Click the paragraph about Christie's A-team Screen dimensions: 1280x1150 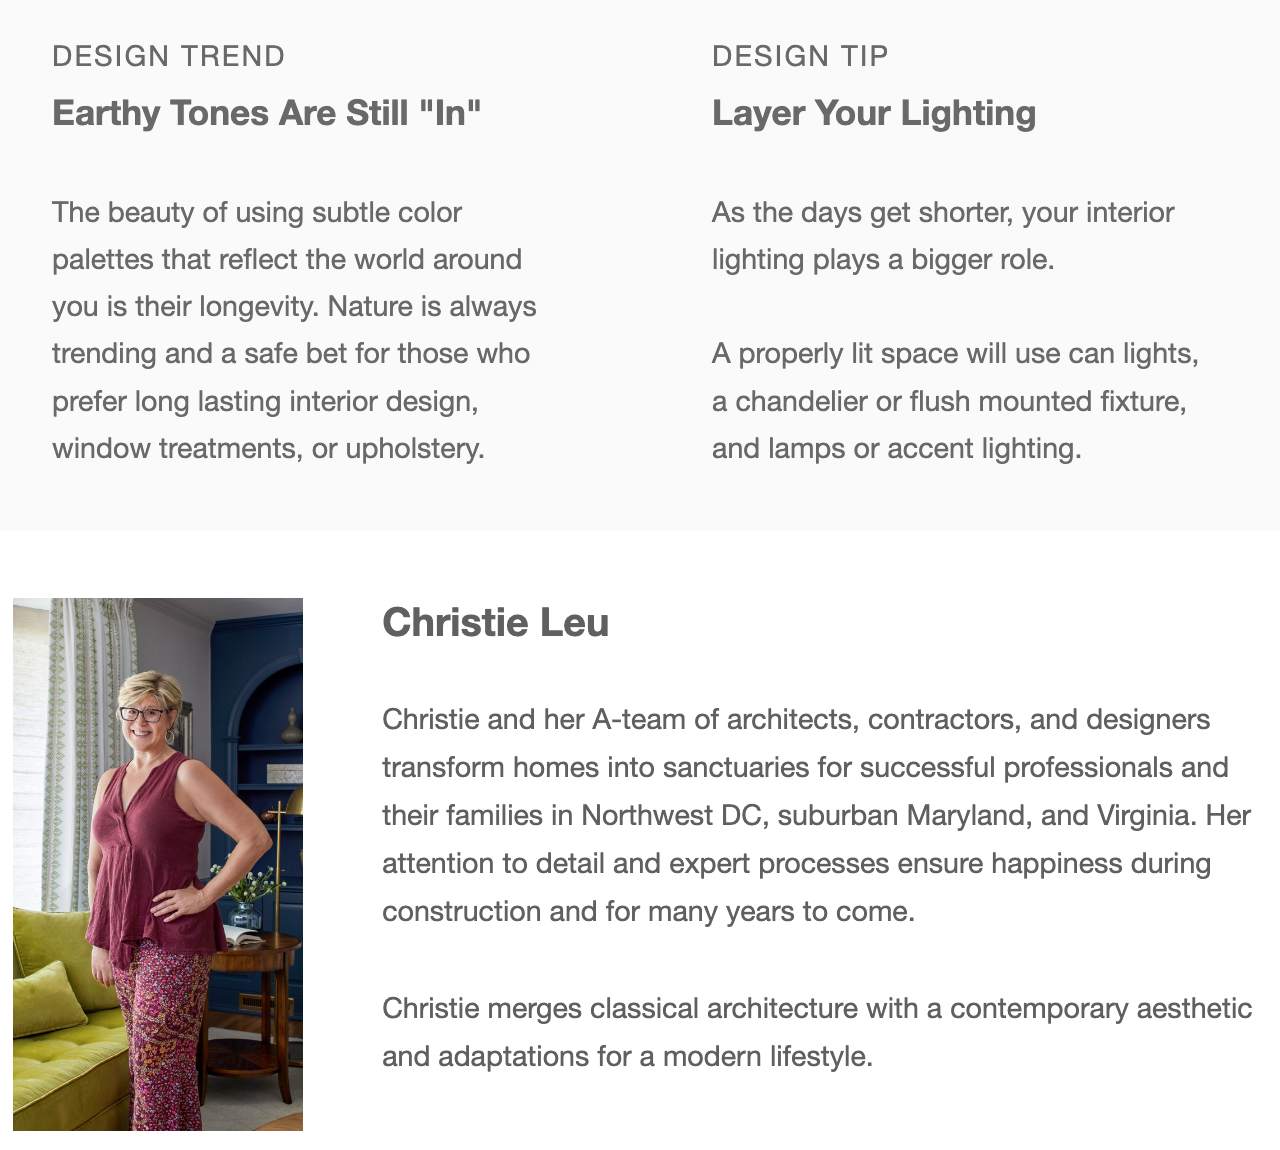[x=816, y=815]
